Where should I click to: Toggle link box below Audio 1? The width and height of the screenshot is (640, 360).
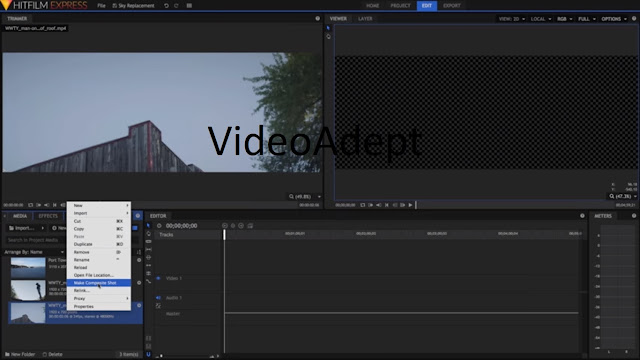158,306
